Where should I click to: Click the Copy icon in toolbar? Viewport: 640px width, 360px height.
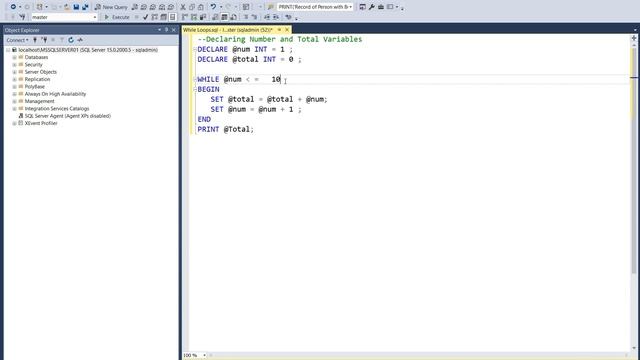tap(192, 7)
